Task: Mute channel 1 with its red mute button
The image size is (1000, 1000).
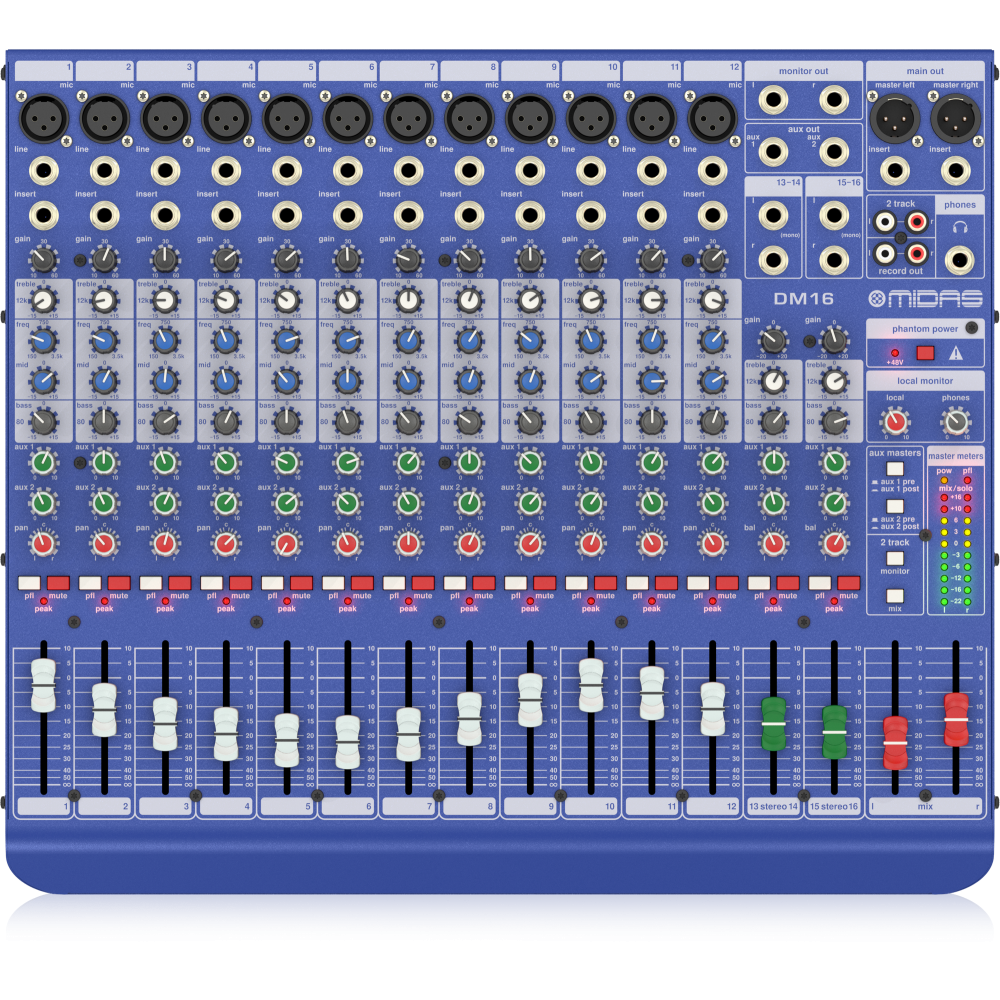Action: (x=58, y=583)
